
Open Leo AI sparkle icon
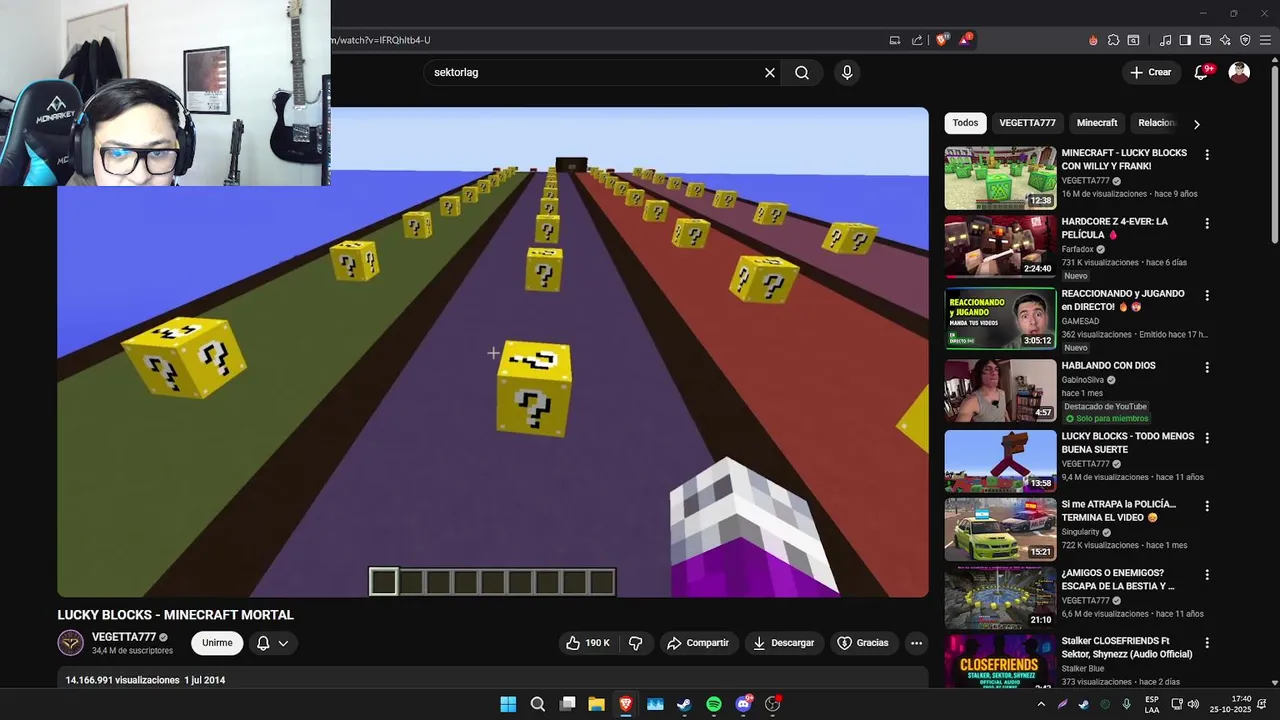[x=1225, y=40]
